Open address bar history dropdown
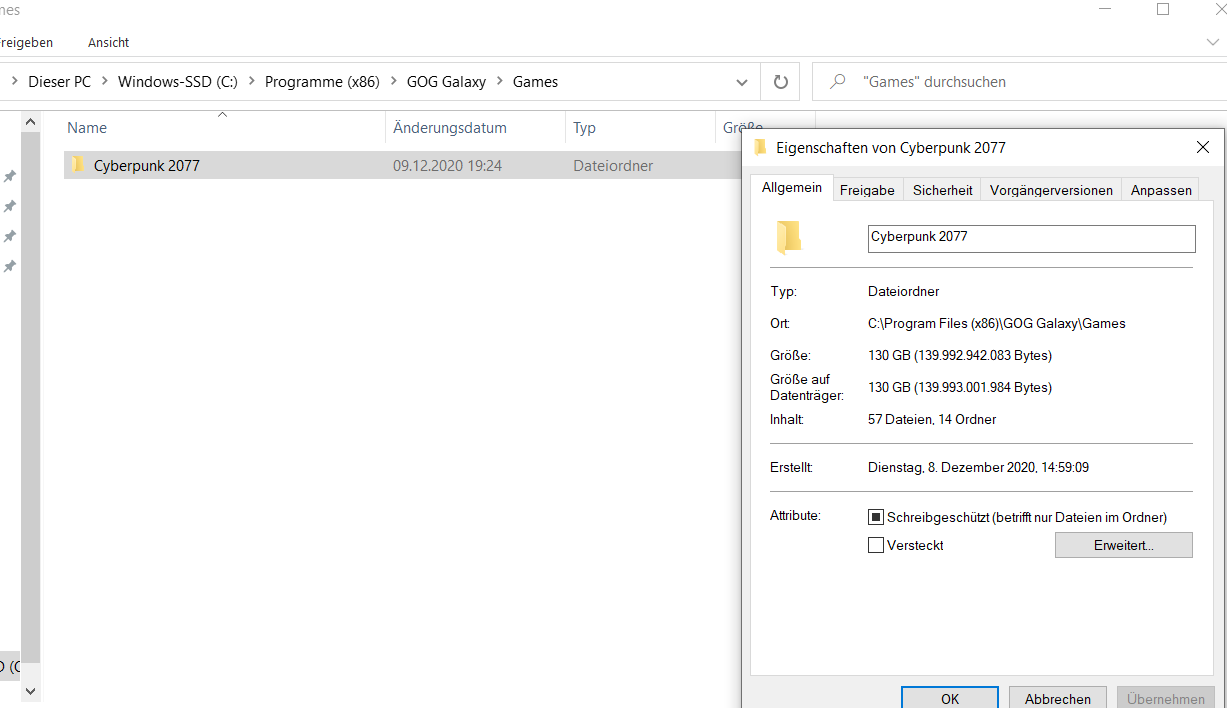The image size is (1227, 708). click(x=742, y=82)
